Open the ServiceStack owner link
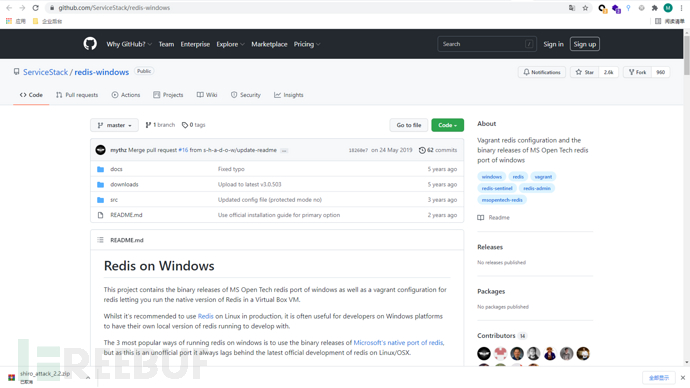The width and height of the screenshot is (690, 388). tap(45, 72)
